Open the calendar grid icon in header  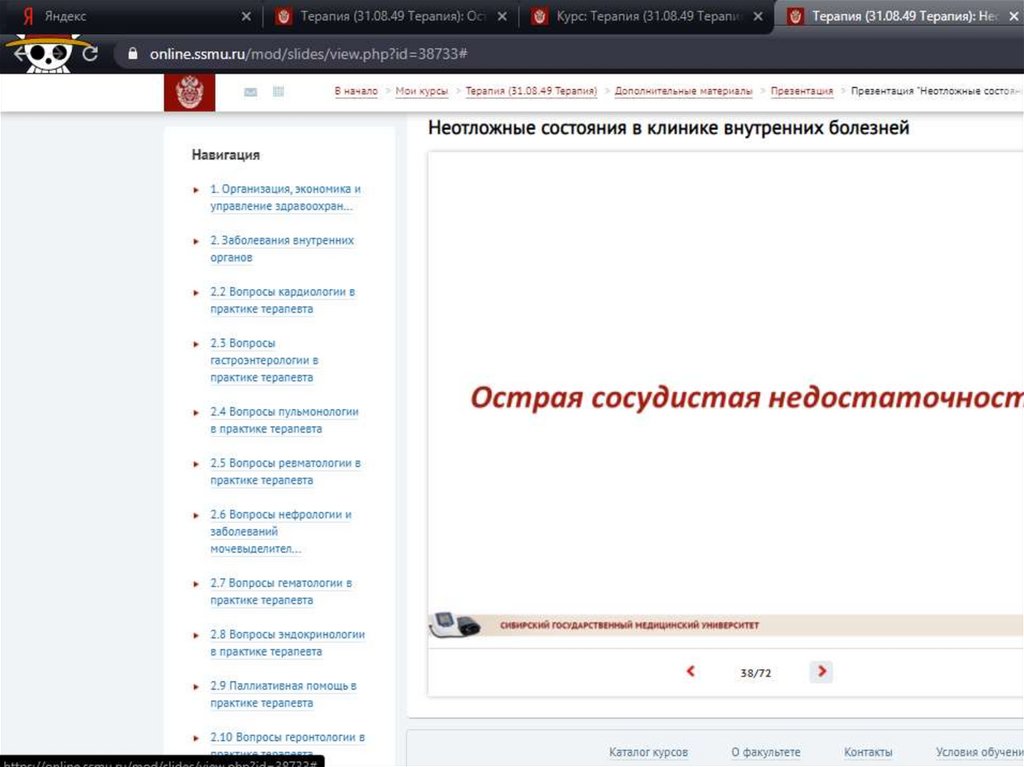pyautogui.click(x=279, y=92)
